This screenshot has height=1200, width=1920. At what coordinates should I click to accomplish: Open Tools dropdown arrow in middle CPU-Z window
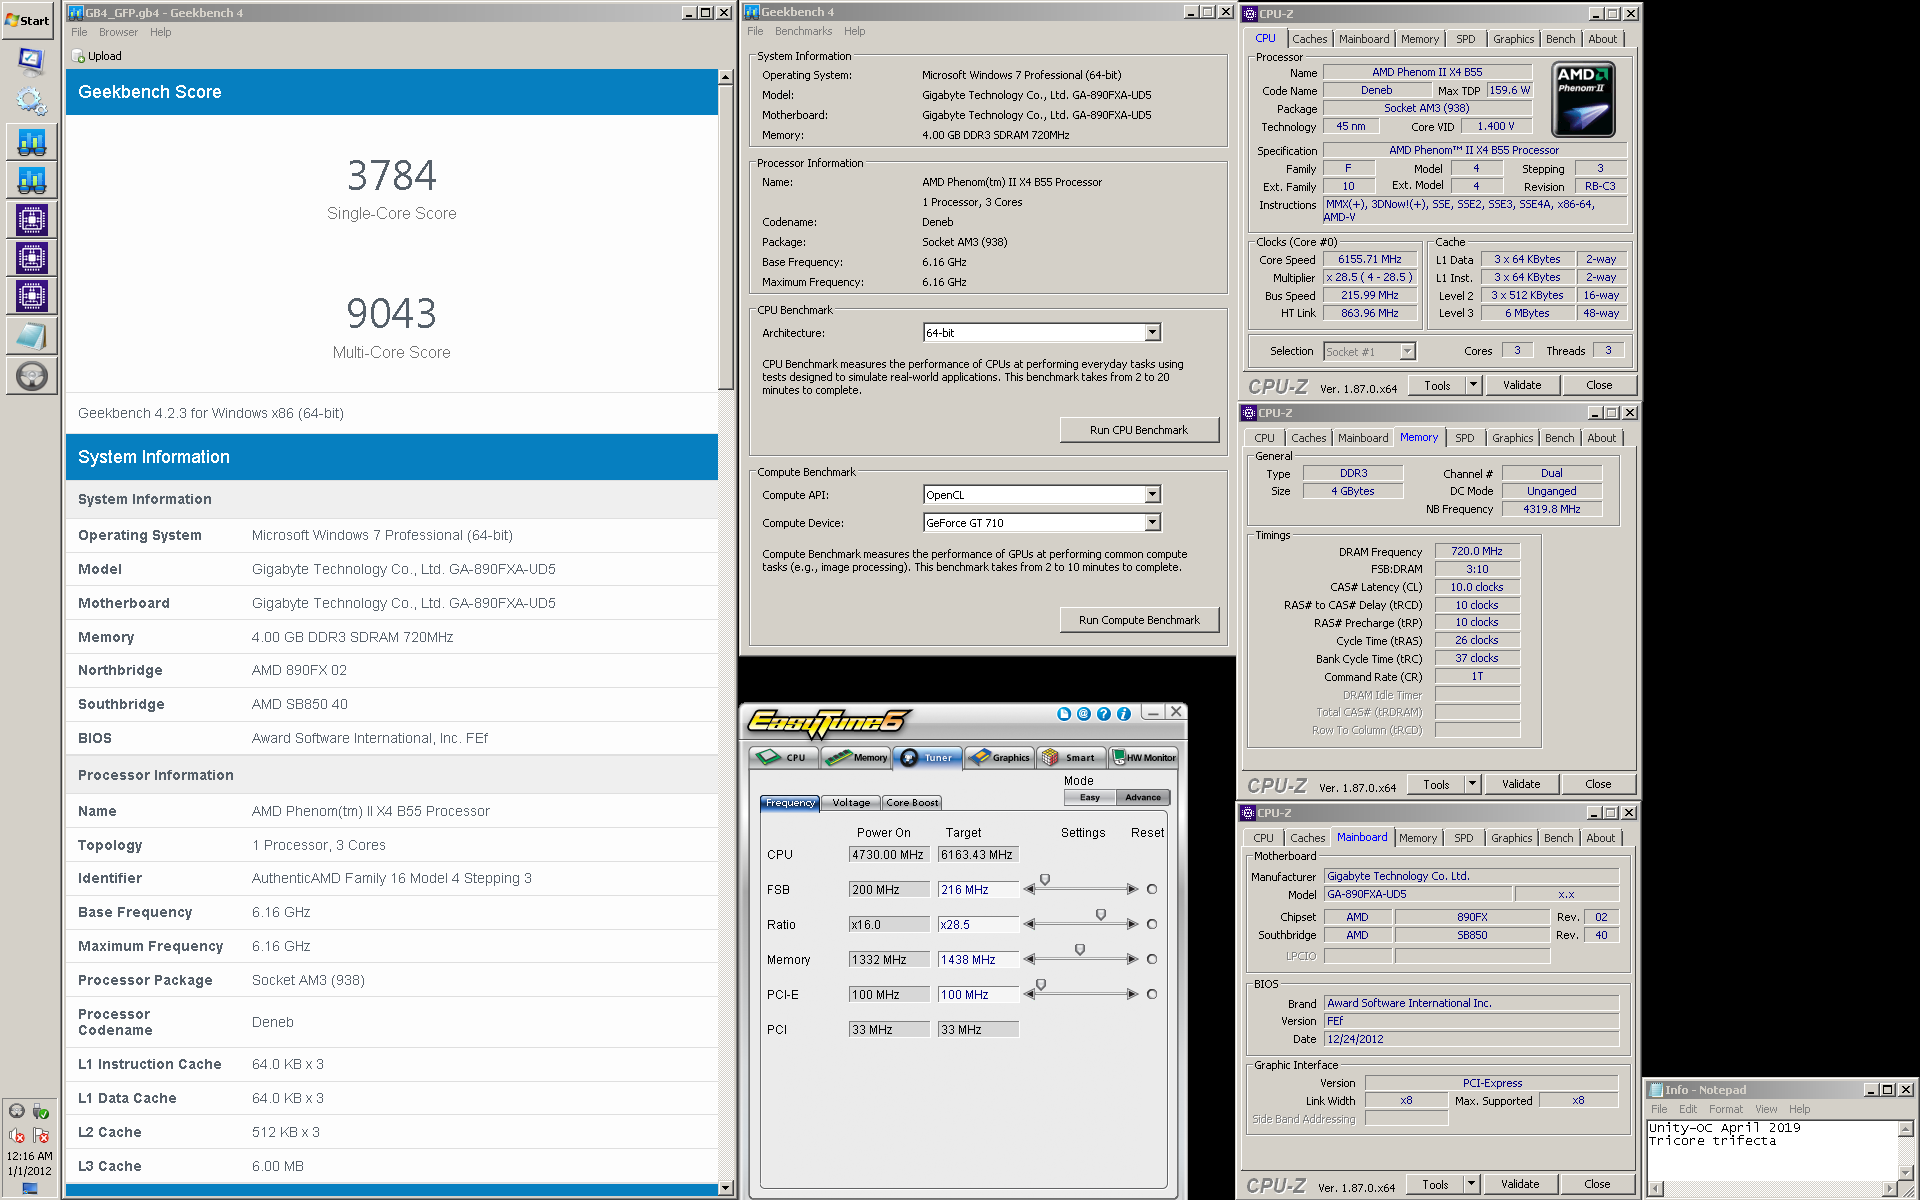click(1471, 784)
